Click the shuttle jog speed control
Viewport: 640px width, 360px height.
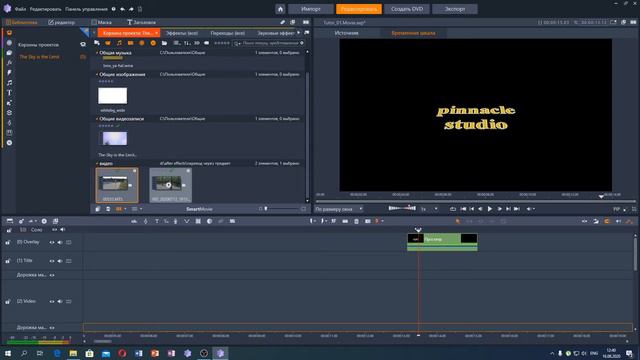coord(402,208)
